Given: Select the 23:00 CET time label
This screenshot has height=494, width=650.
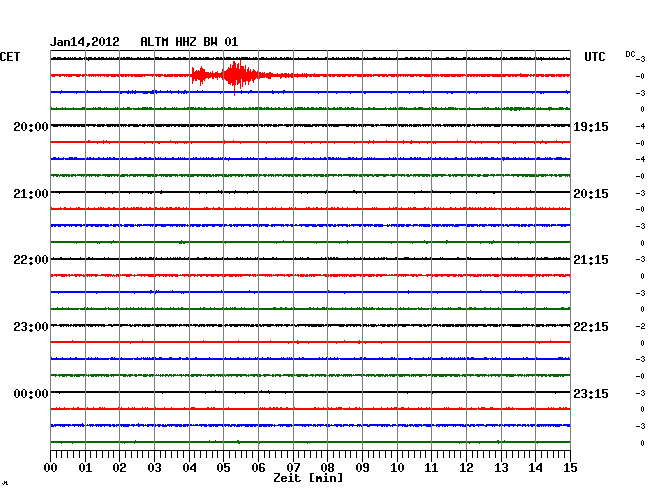Looking at the screenshot, I should point(31,327).
